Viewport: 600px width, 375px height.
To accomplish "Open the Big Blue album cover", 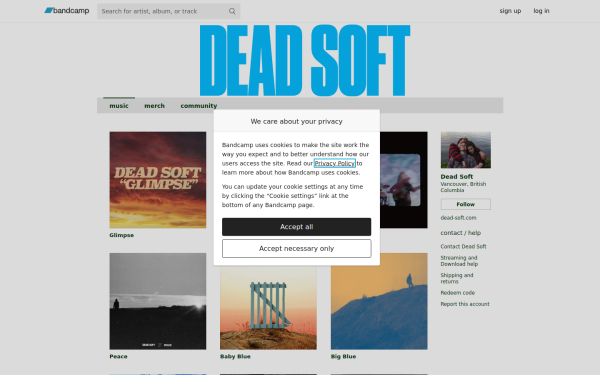I will 379,301.
